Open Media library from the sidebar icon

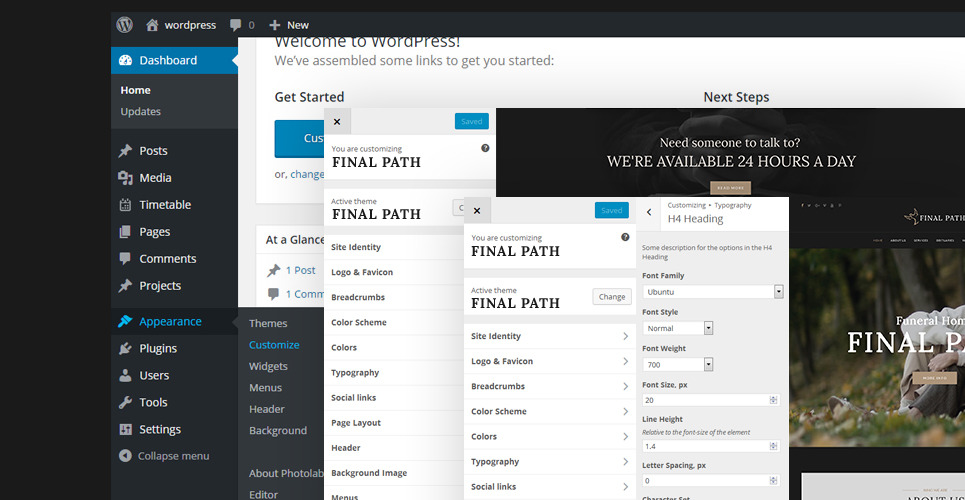click(125, 178)
